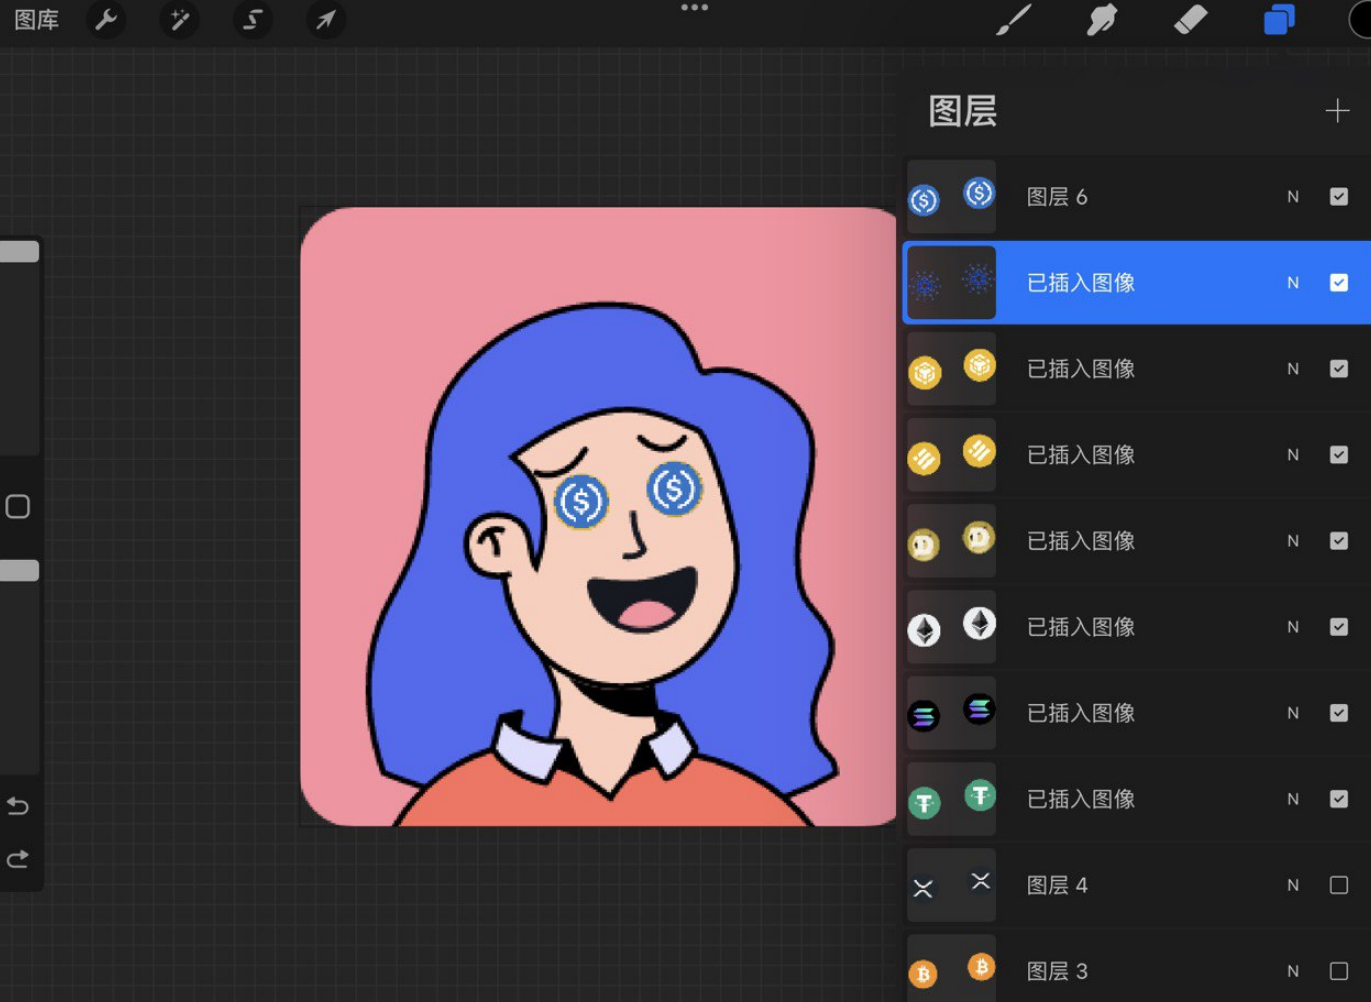The height and width of the screenshot is (1002, 1371).
Task: Hide the striped yellow coin layer
Action: pos(1339,455)
